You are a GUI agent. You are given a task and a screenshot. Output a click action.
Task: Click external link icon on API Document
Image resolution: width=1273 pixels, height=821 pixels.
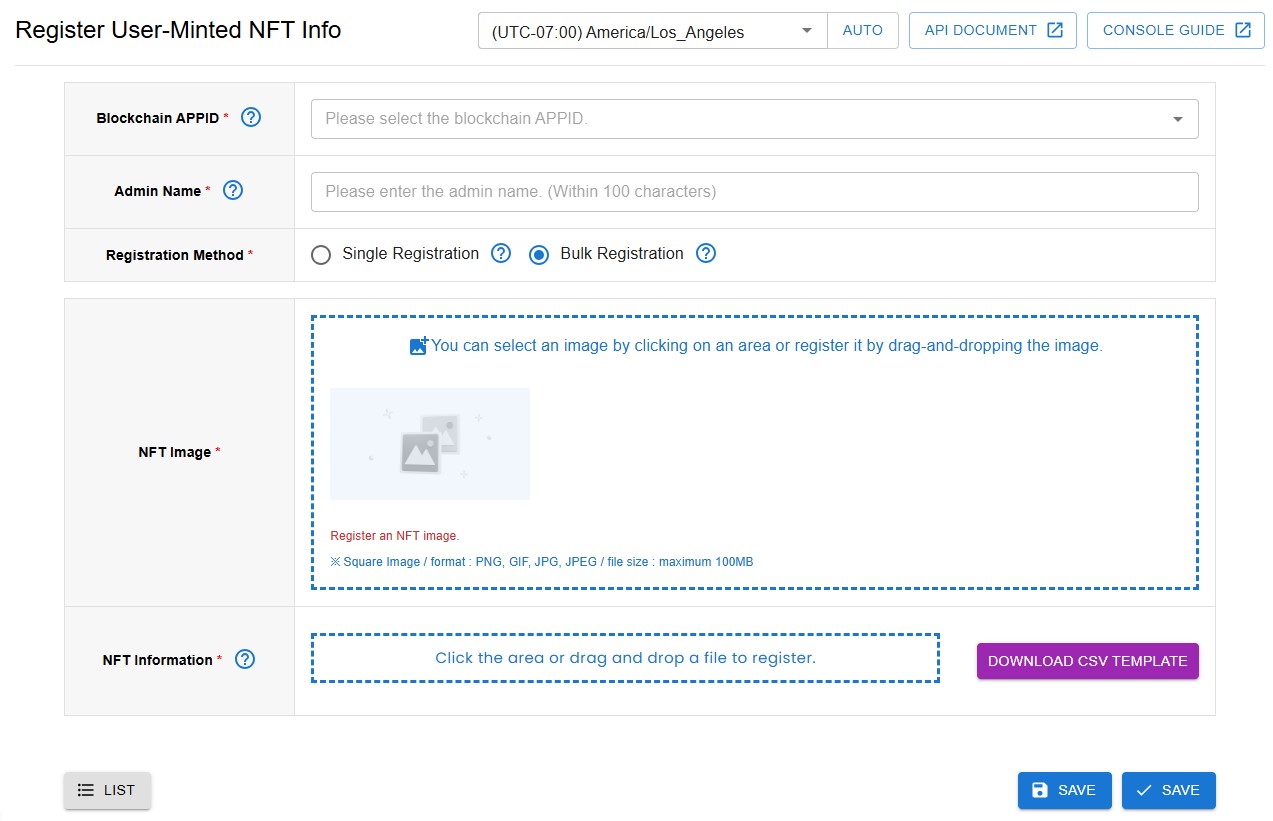(x=1055, y=30)
